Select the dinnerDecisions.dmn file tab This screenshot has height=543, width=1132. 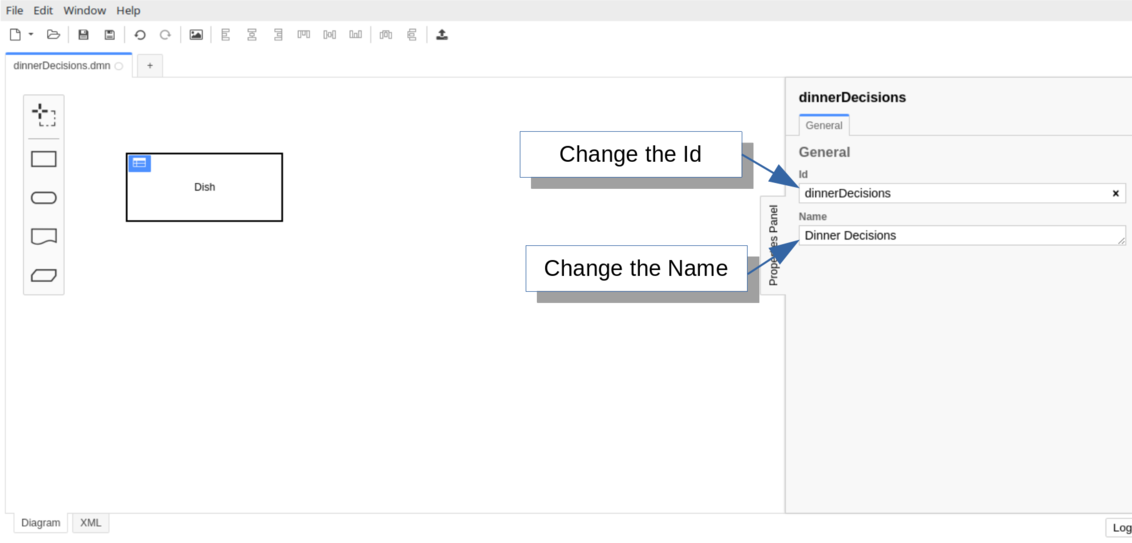point(62,66)
